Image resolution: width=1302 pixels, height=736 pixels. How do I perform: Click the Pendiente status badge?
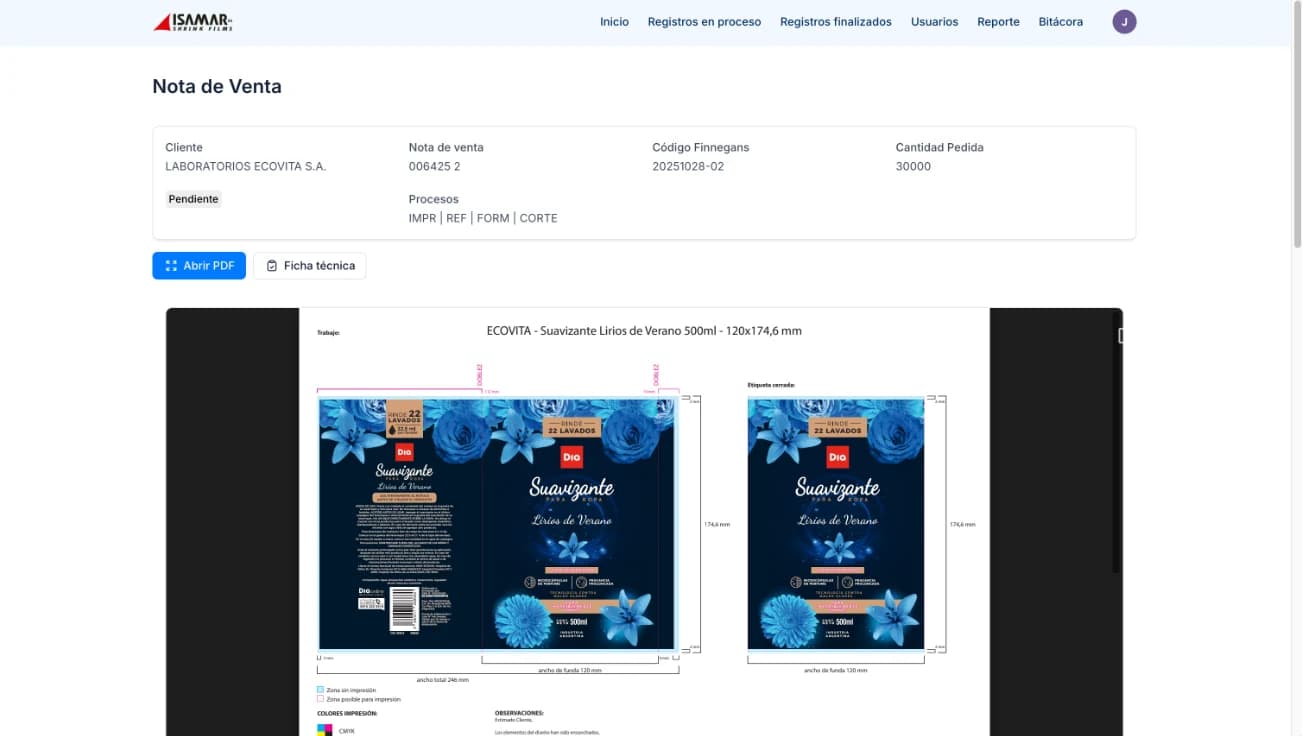click(193, 199)
